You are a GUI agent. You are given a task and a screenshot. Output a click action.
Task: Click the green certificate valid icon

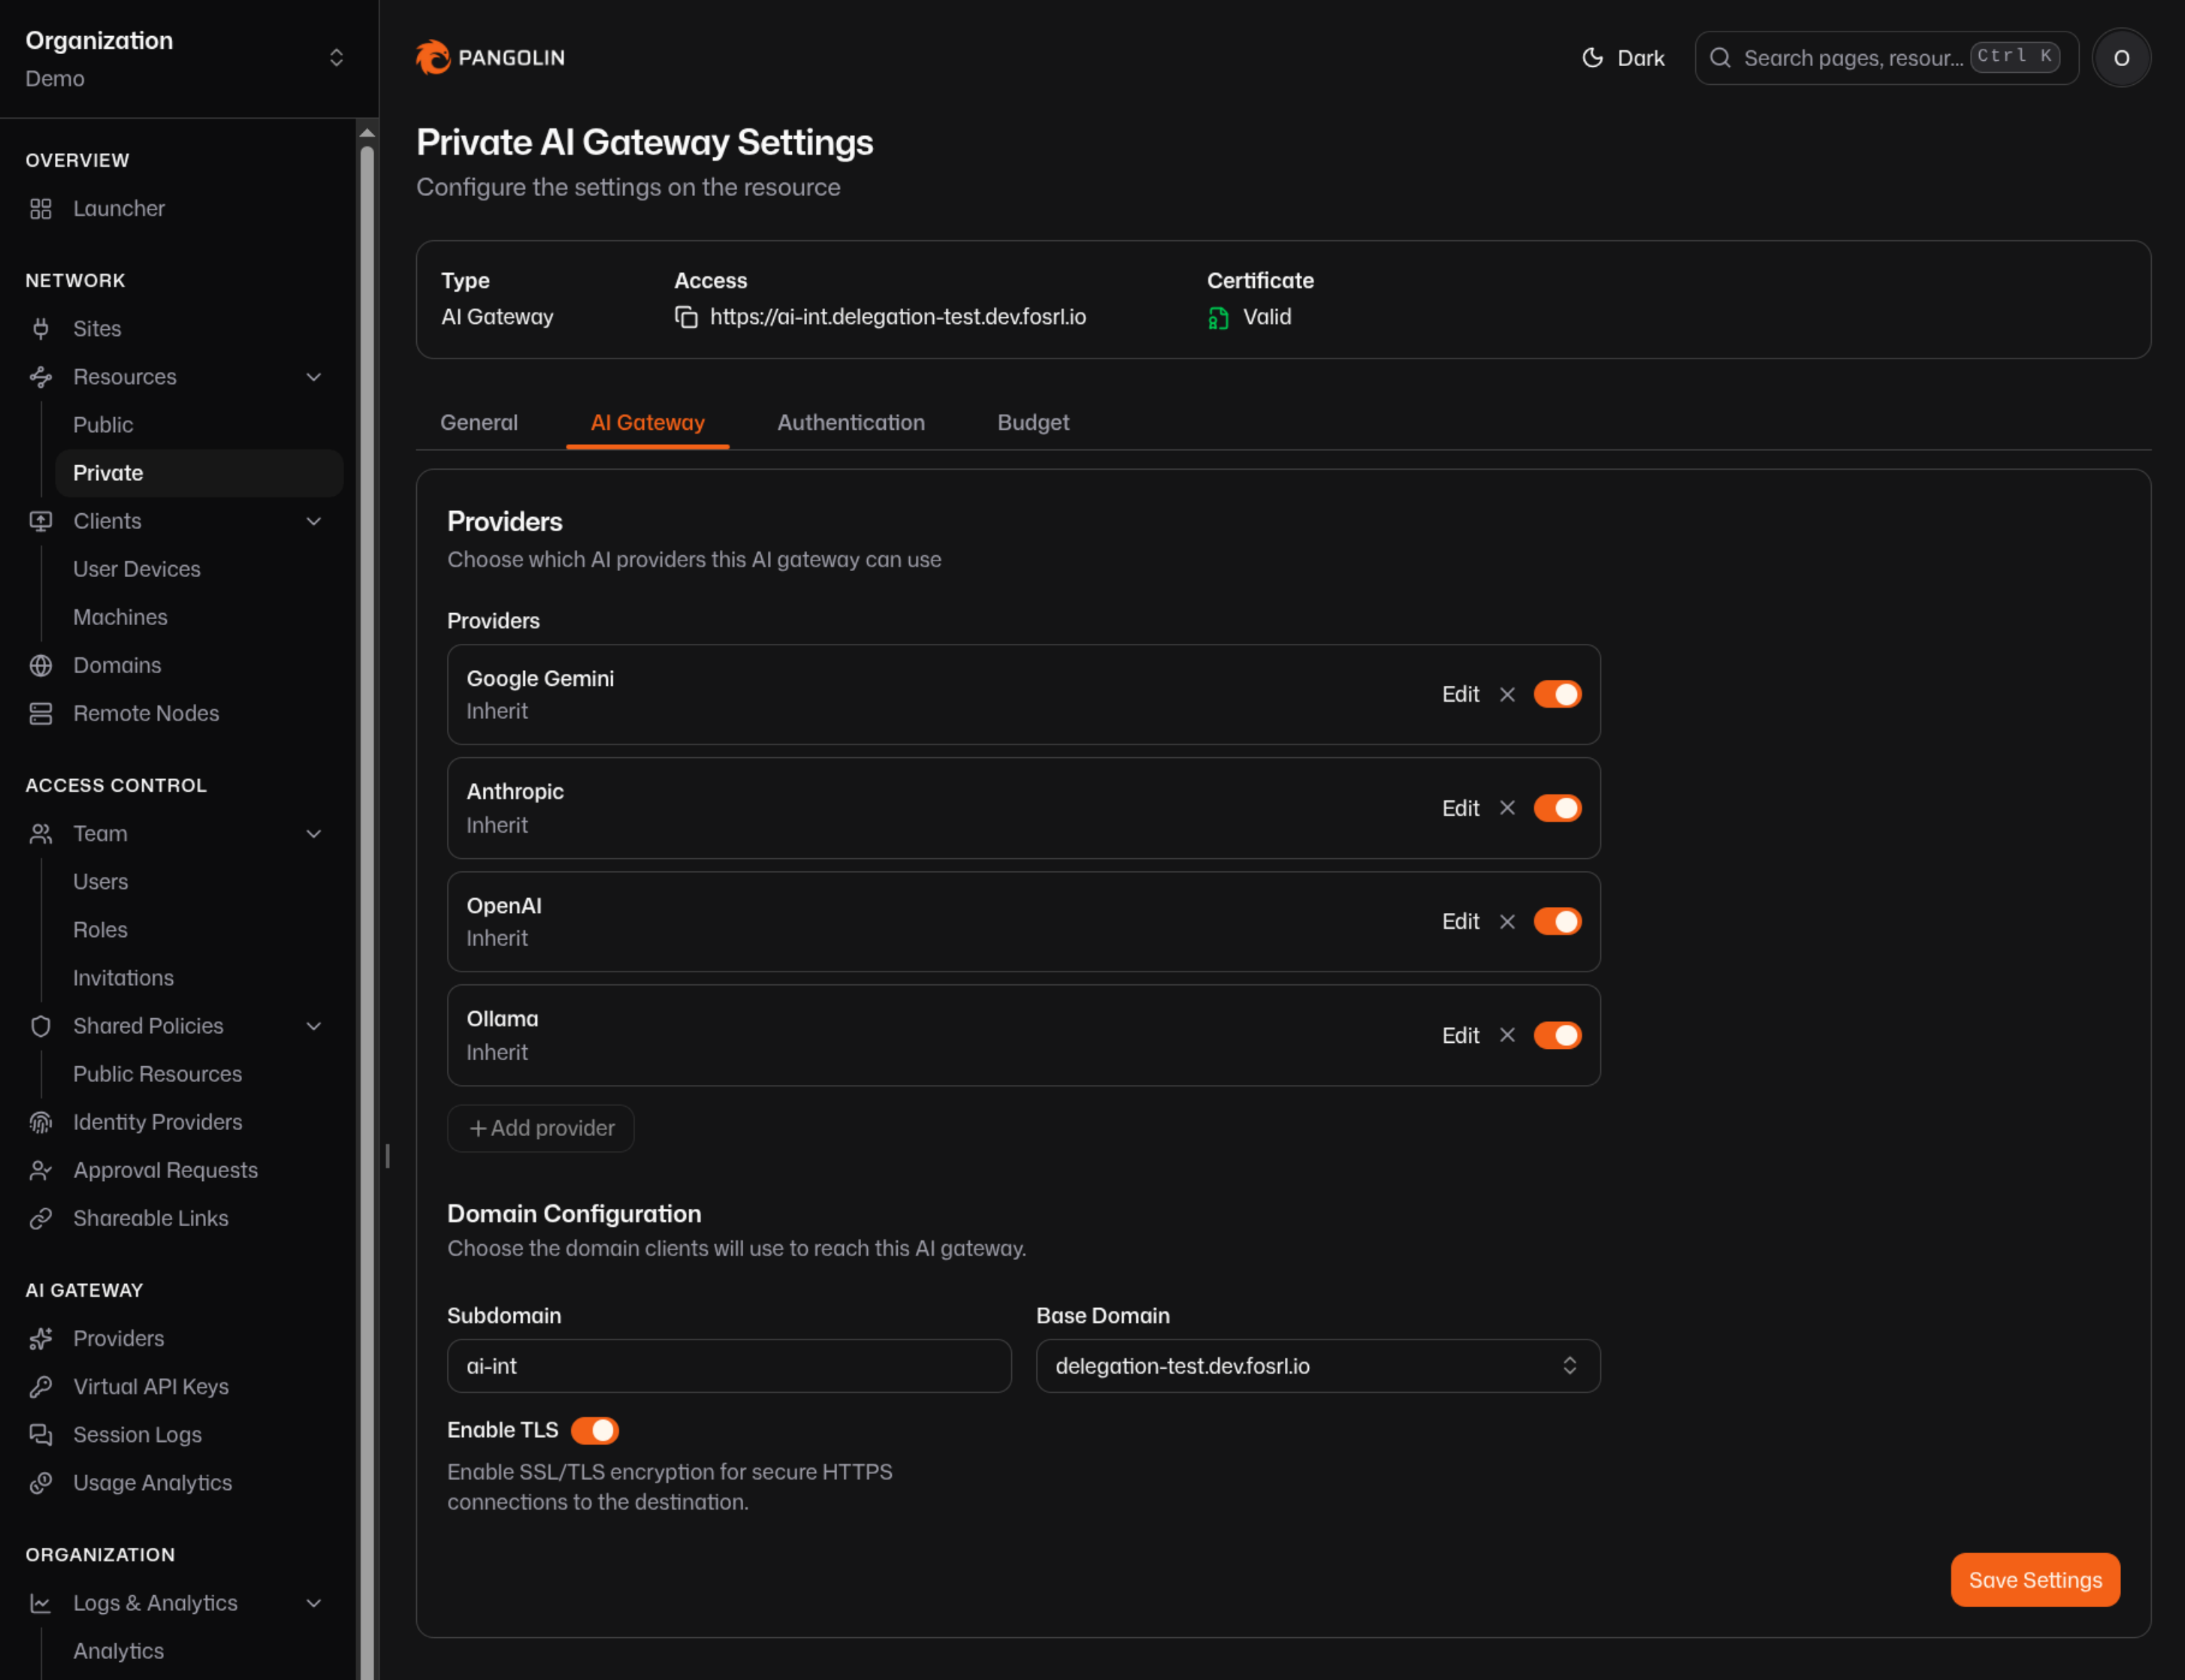pos(1218,318)
